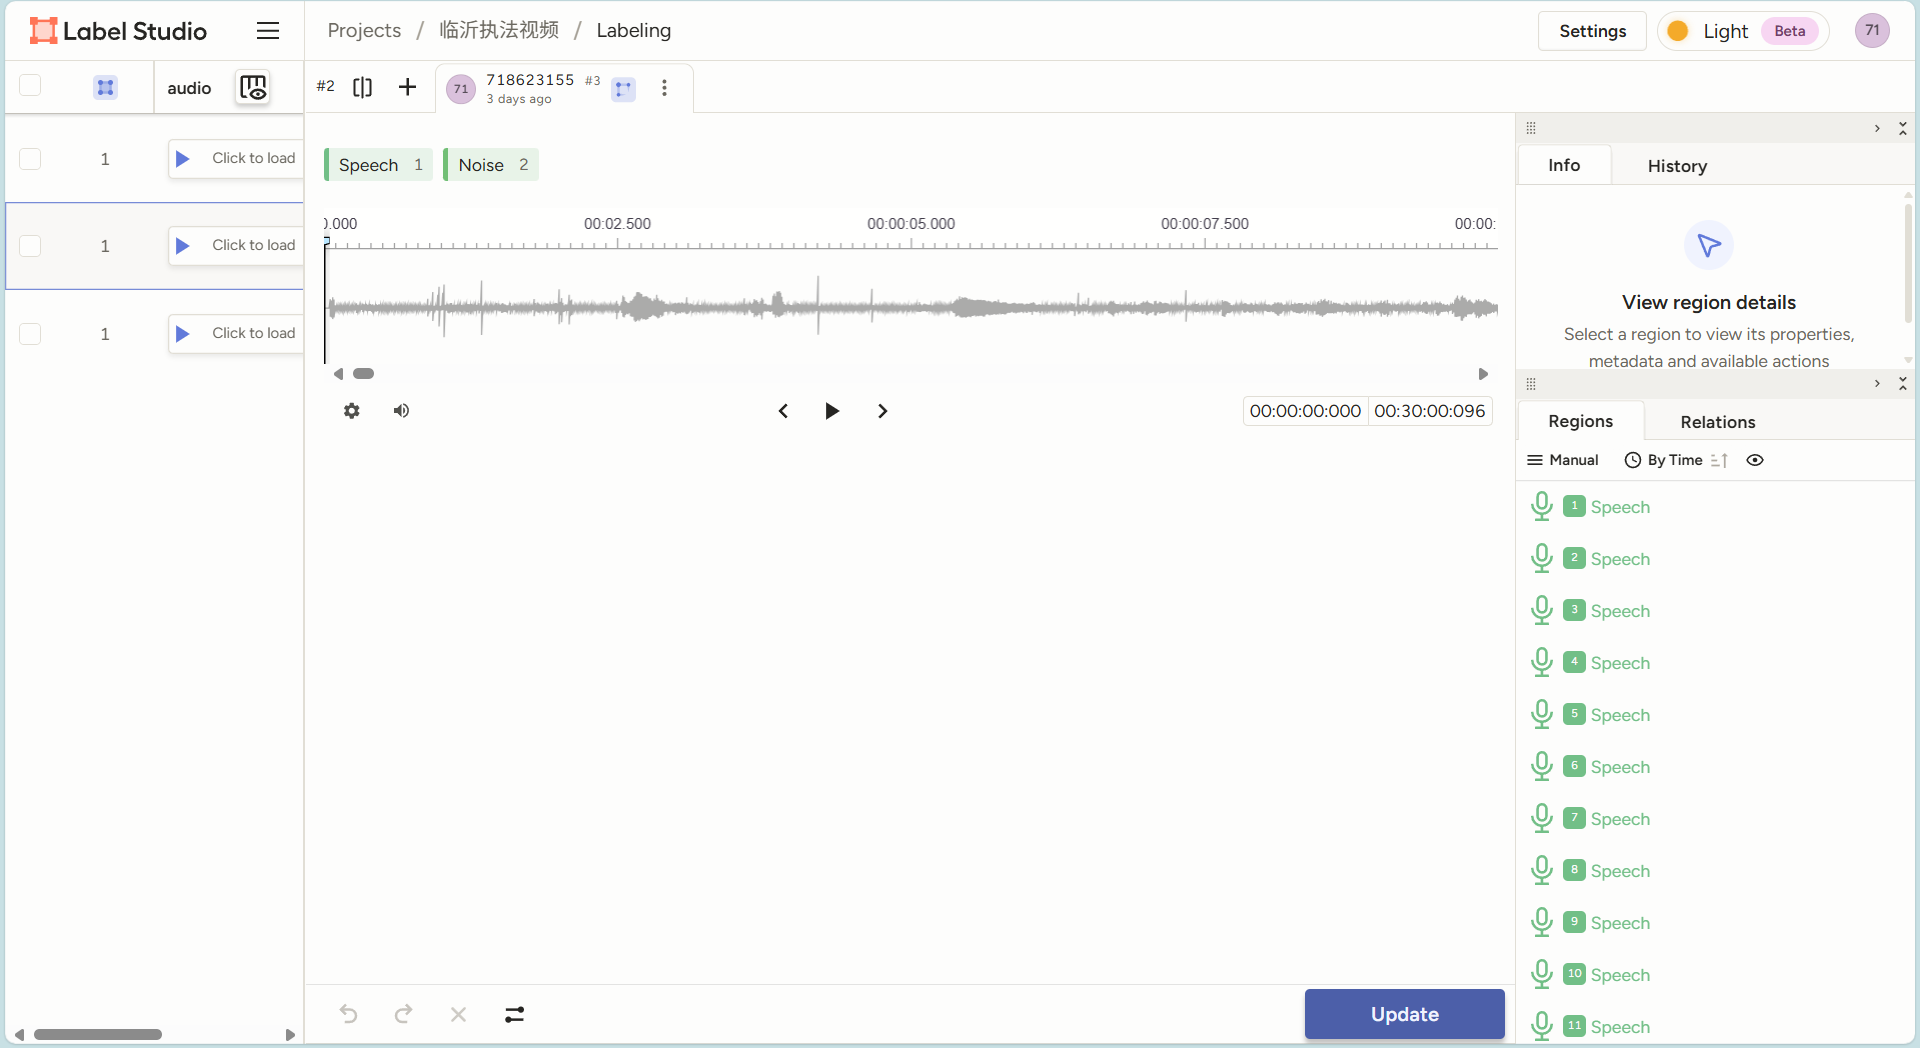Click the audio volume speaker icon
Image resolution: width=1920 pixels, height=1048 pixels.
(x=401, y=411)
